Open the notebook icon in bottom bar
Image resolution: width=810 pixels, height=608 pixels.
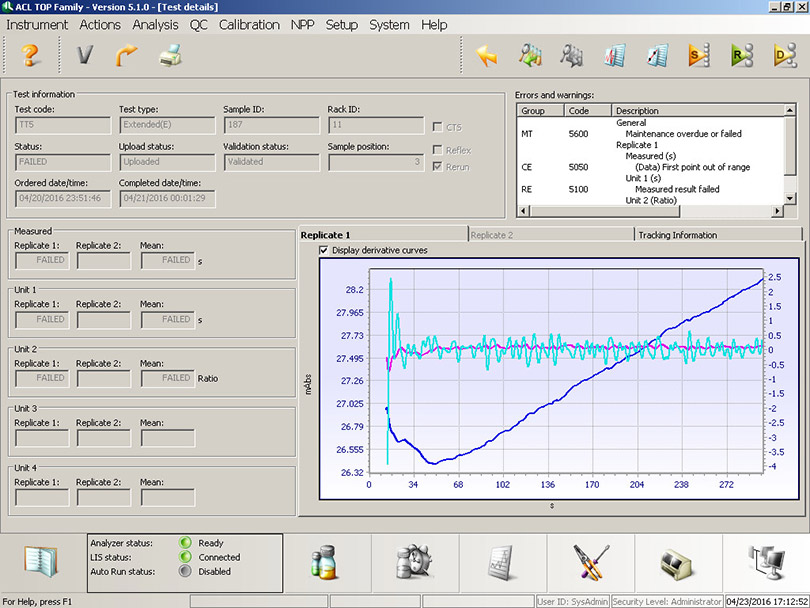point(41,562)
